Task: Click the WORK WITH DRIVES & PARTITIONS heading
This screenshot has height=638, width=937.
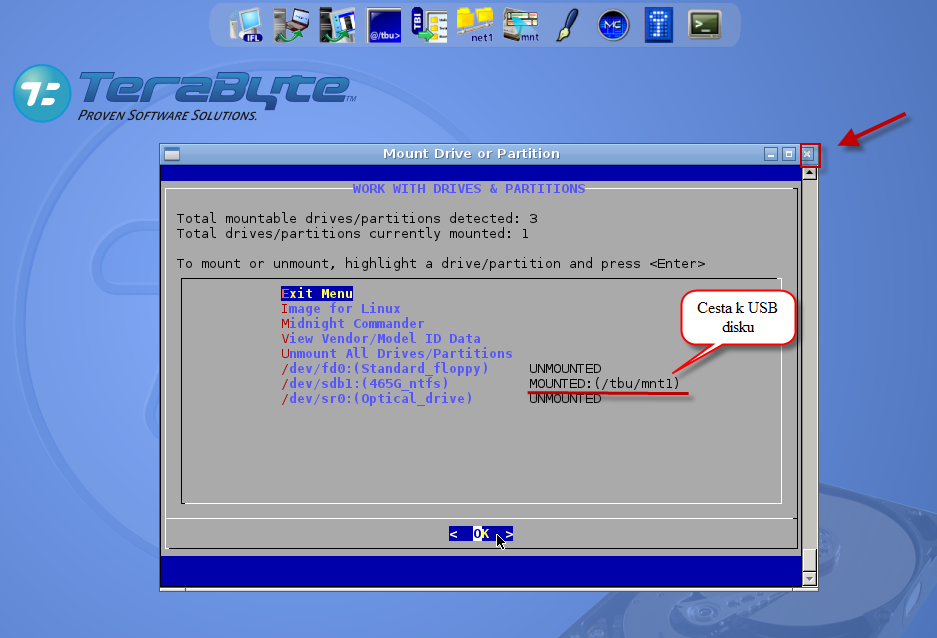Action: click(x=469, y=189)
